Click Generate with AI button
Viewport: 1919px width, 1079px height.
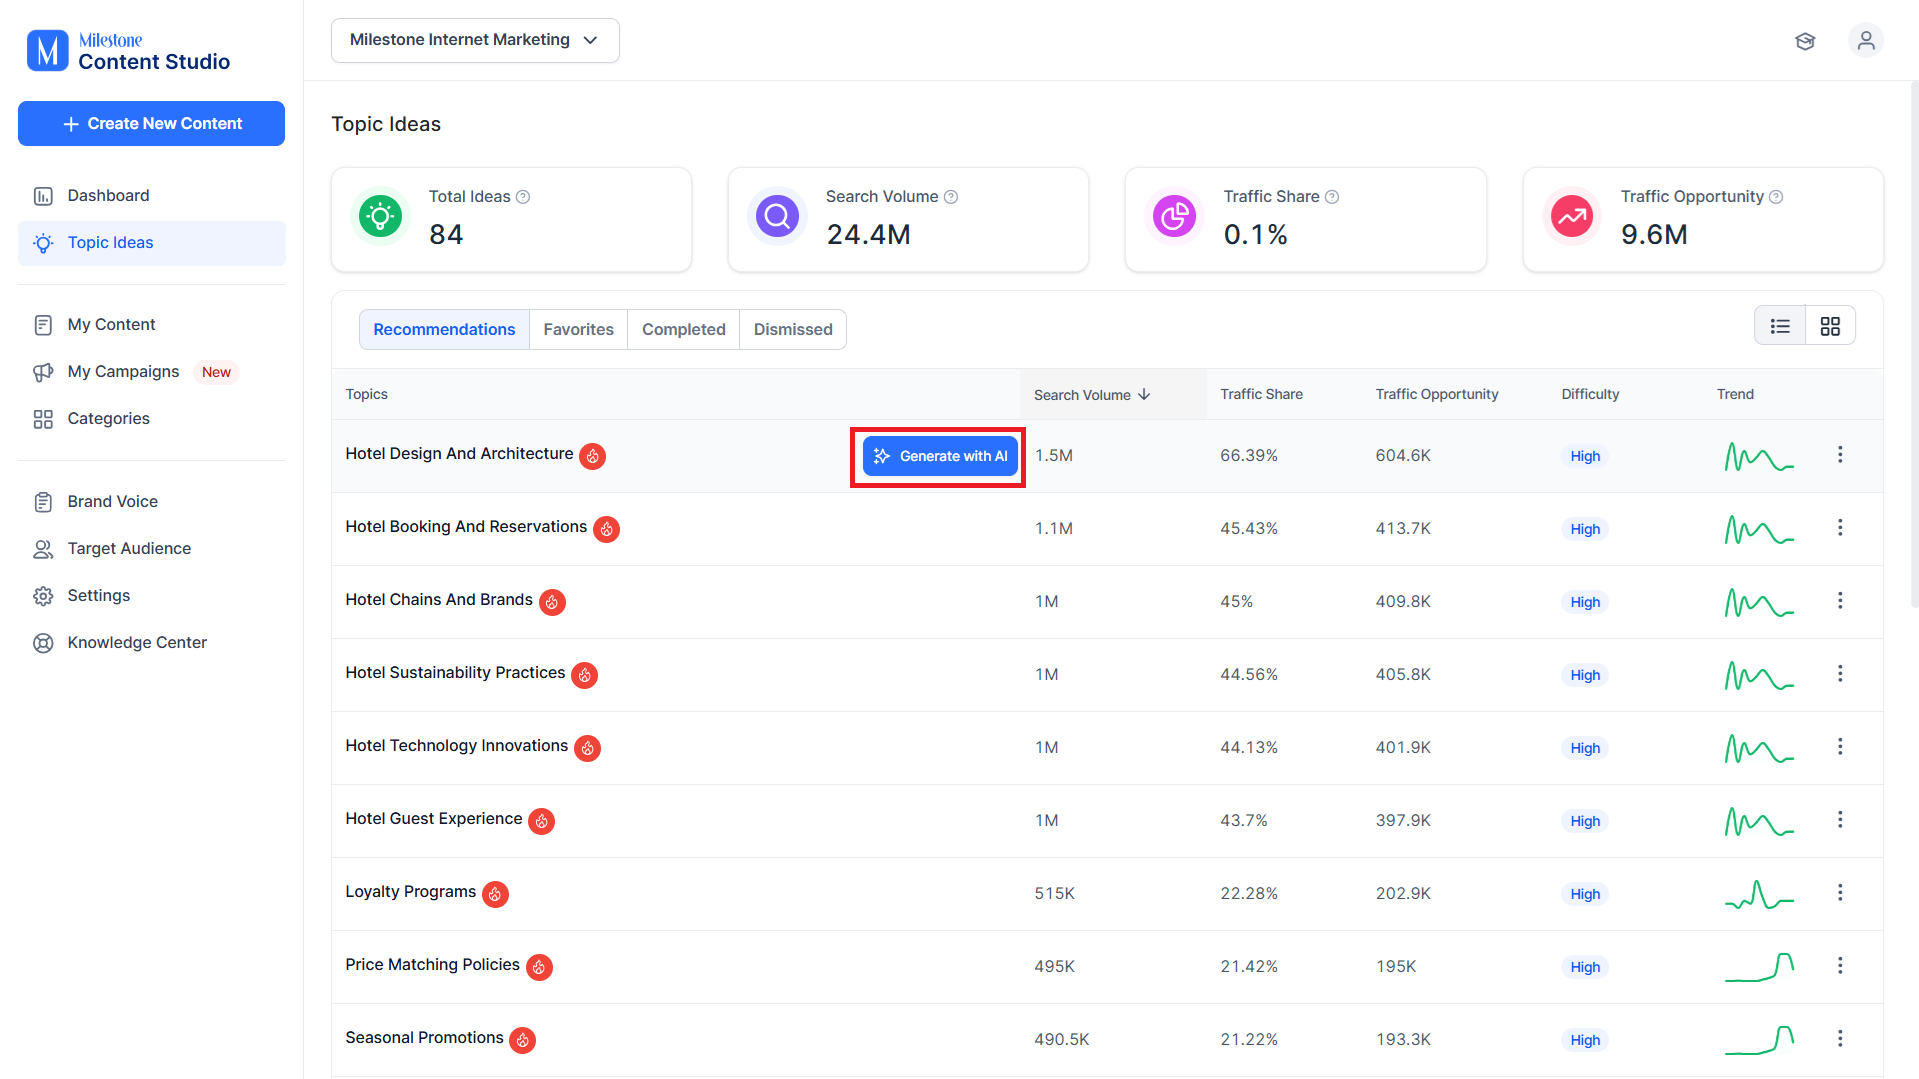(x=940, y=456)
